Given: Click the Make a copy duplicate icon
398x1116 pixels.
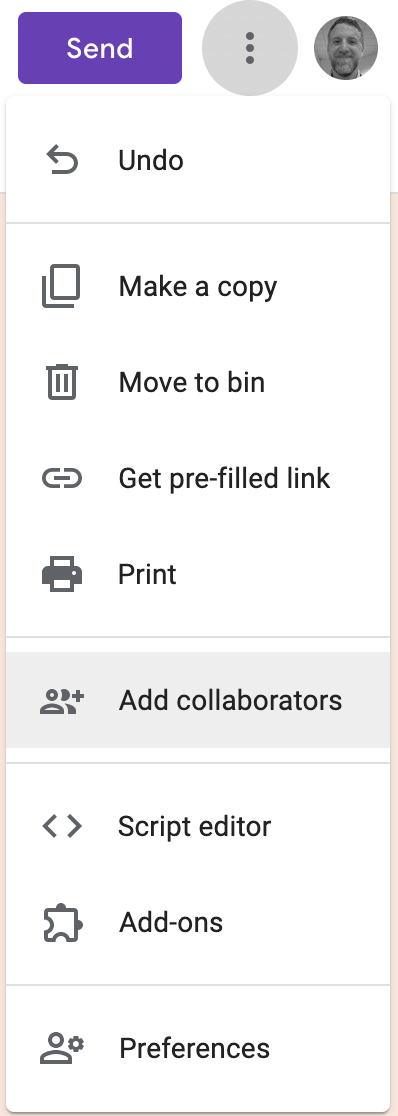Looking at the screenshot, I should 61,286.
